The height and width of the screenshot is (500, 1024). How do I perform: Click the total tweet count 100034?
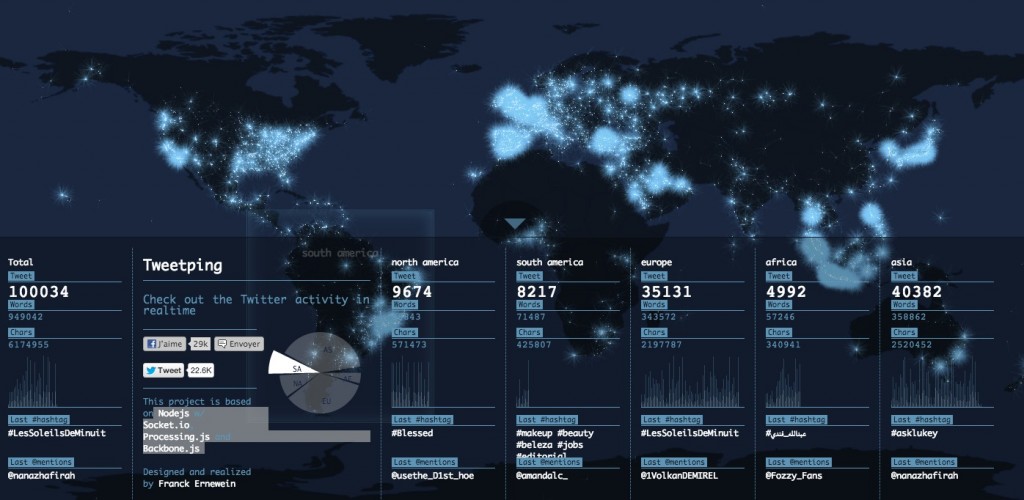coord(38,292)
